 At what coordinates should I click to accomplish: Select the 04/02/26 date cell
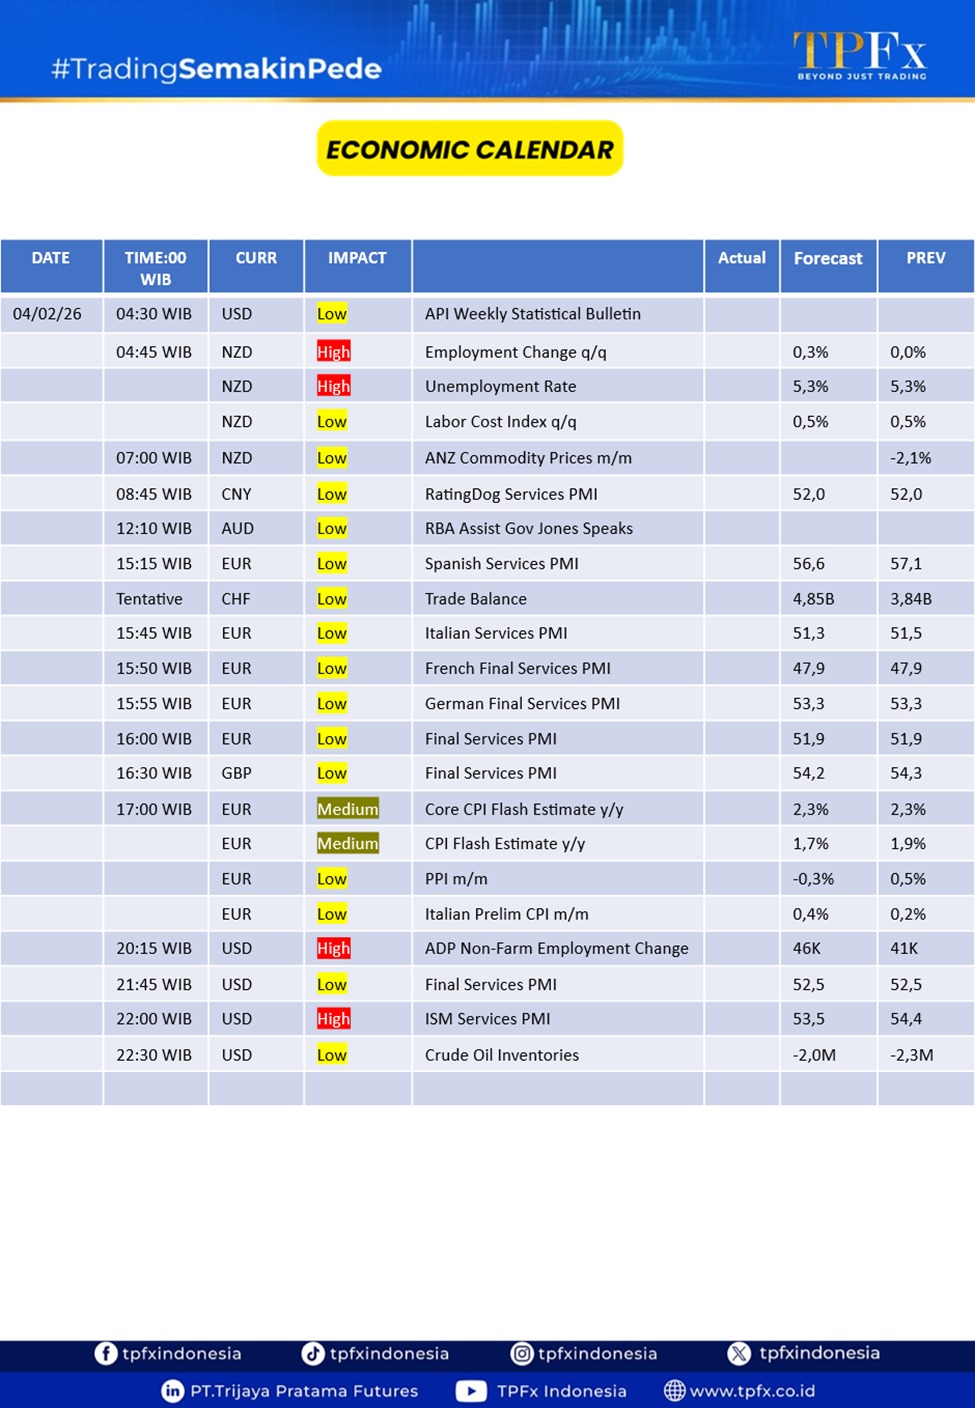tap(47, 314)
